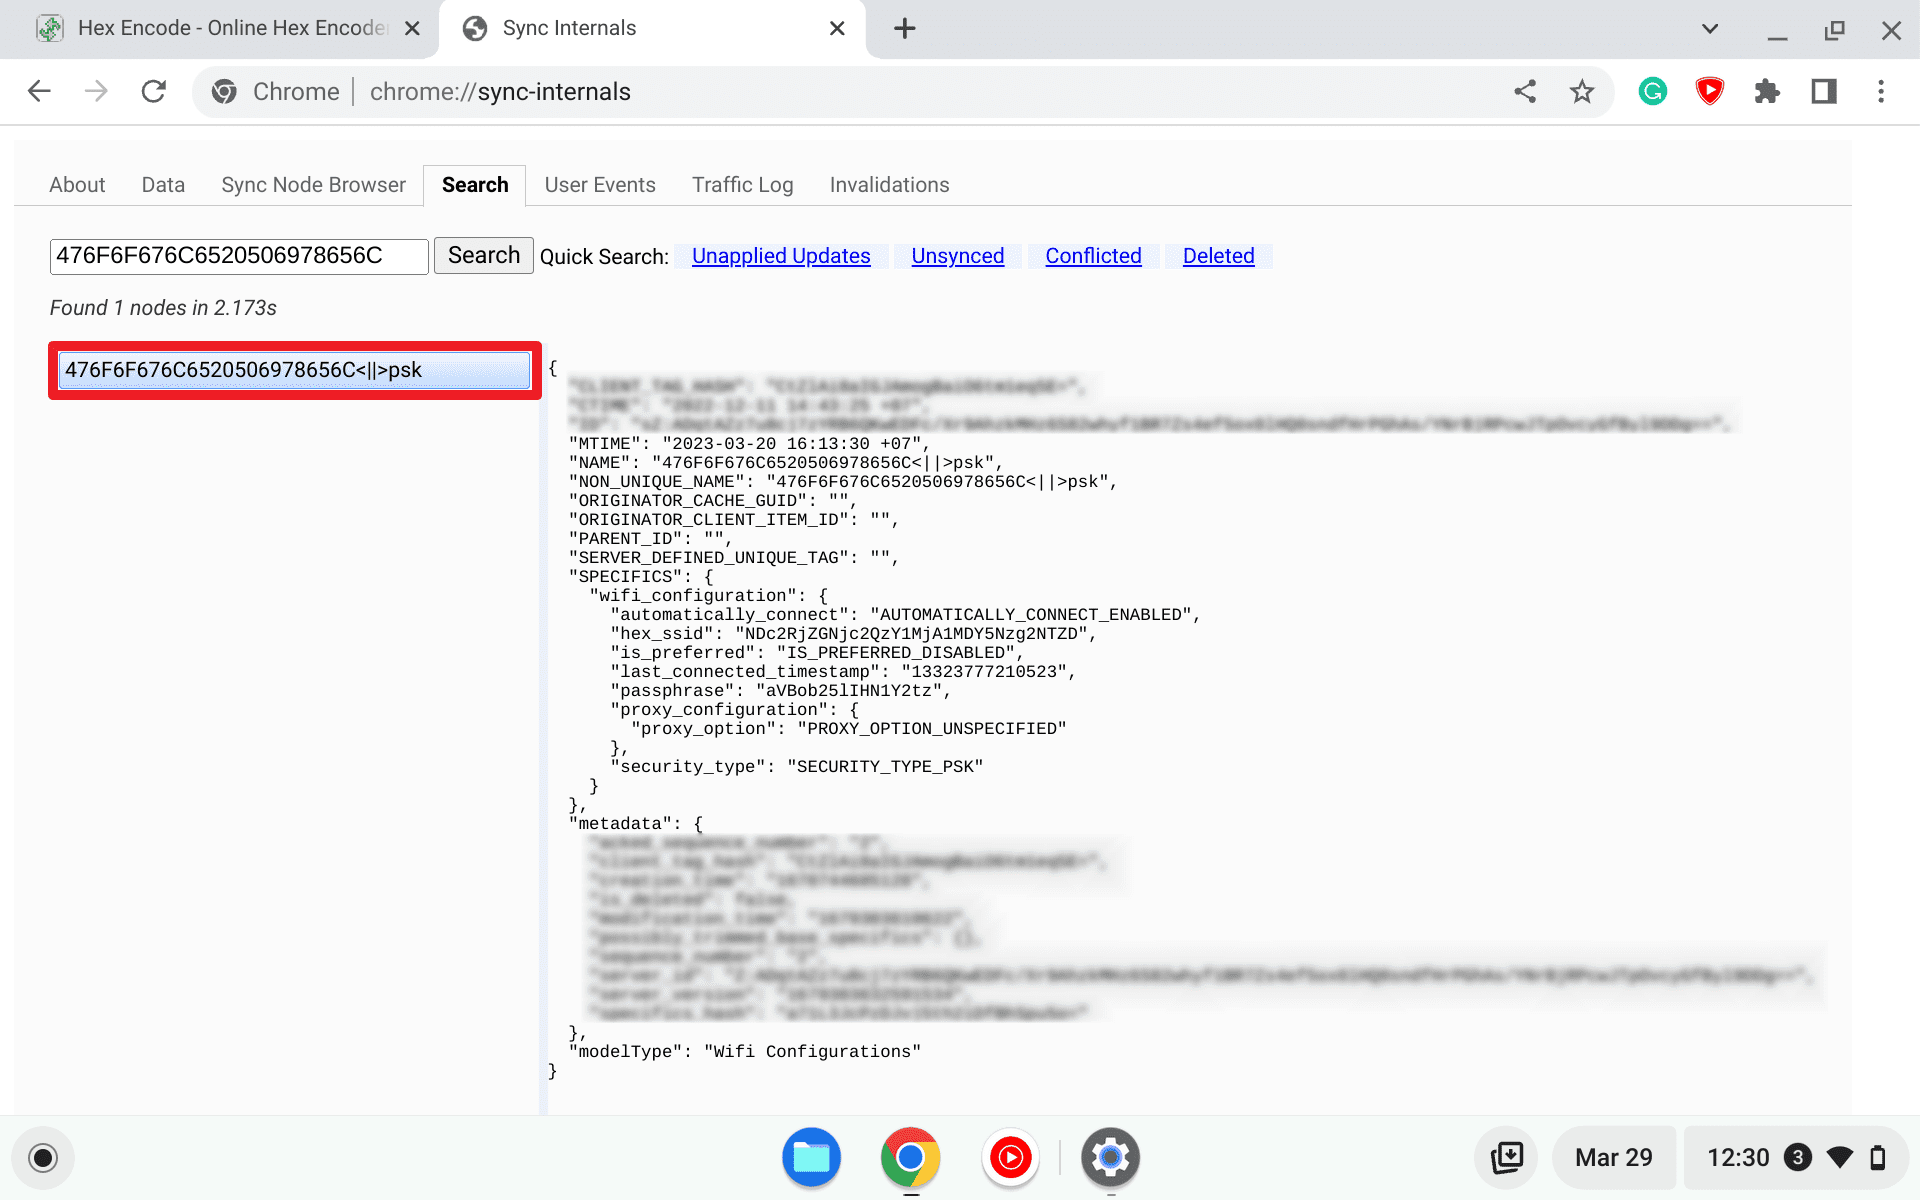1920x1200 pixels.
Task: Click the notification count badge
Action: pos(1797,1158)
